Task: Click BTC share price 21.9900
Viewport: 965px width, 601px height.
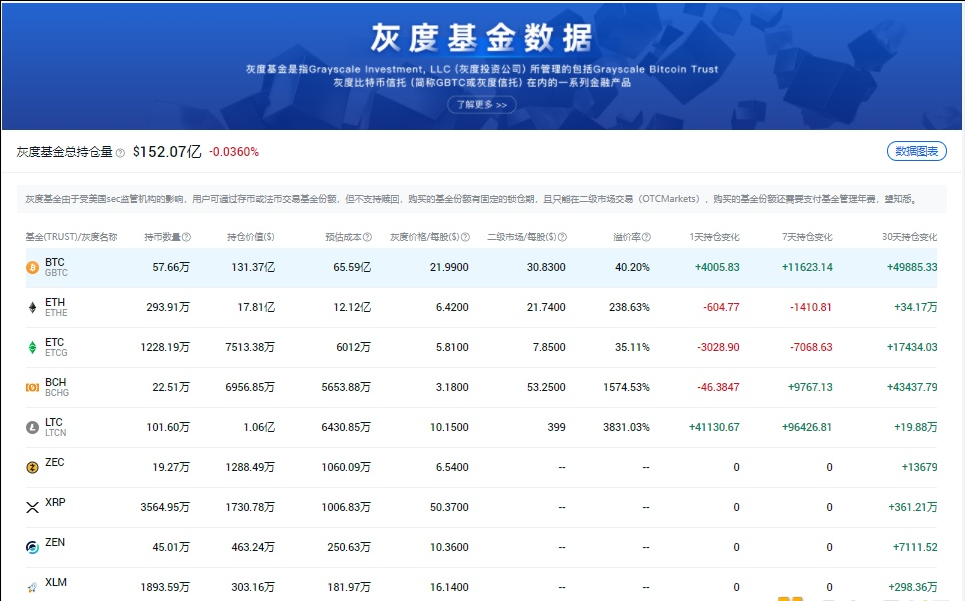Action: point(449,268)
